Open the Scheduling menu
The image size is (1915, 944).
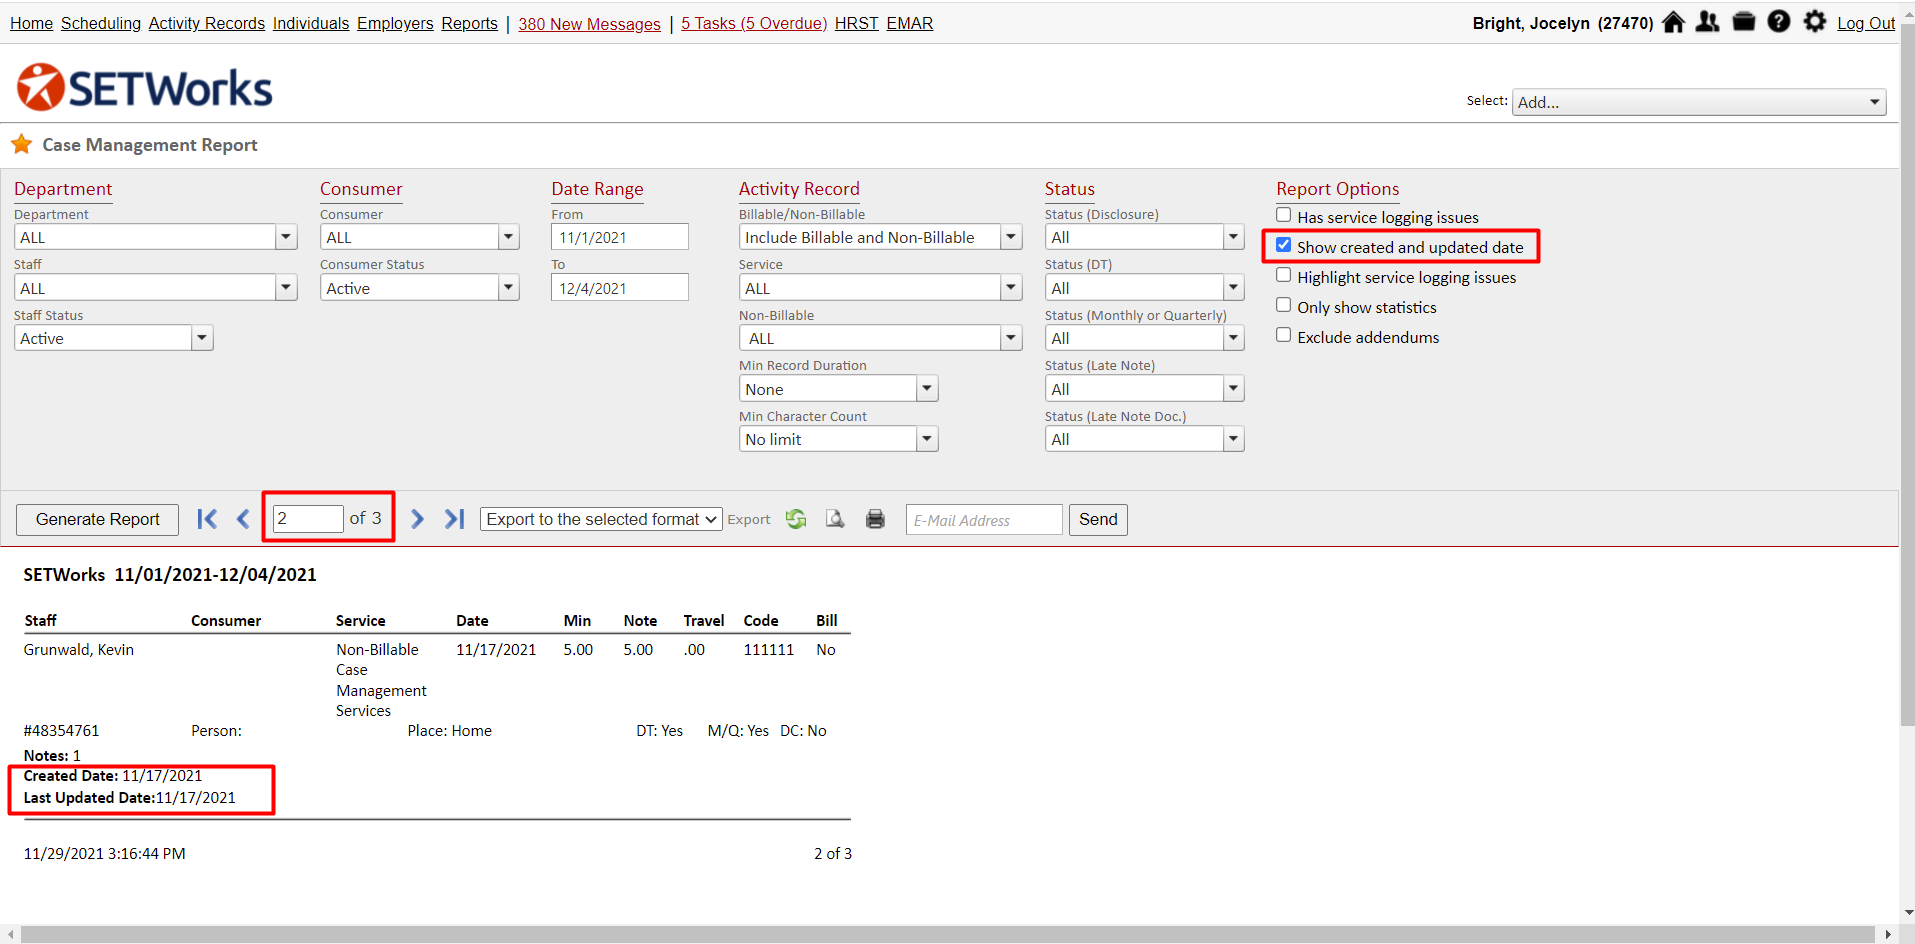101,23
